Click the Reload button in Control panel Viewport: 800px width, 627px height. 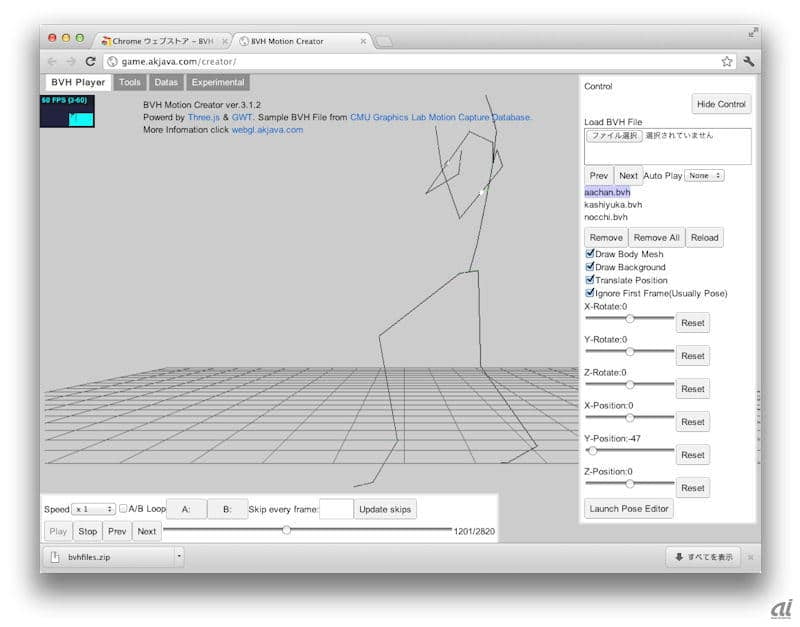tap(704, 238)
